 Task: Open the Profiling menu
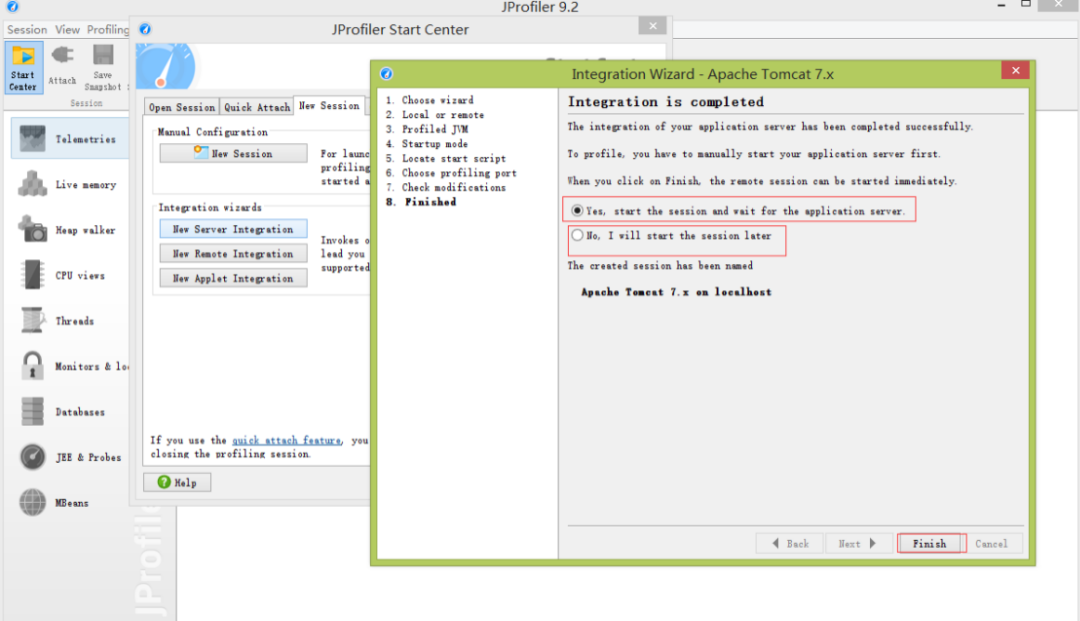(107, 30)
